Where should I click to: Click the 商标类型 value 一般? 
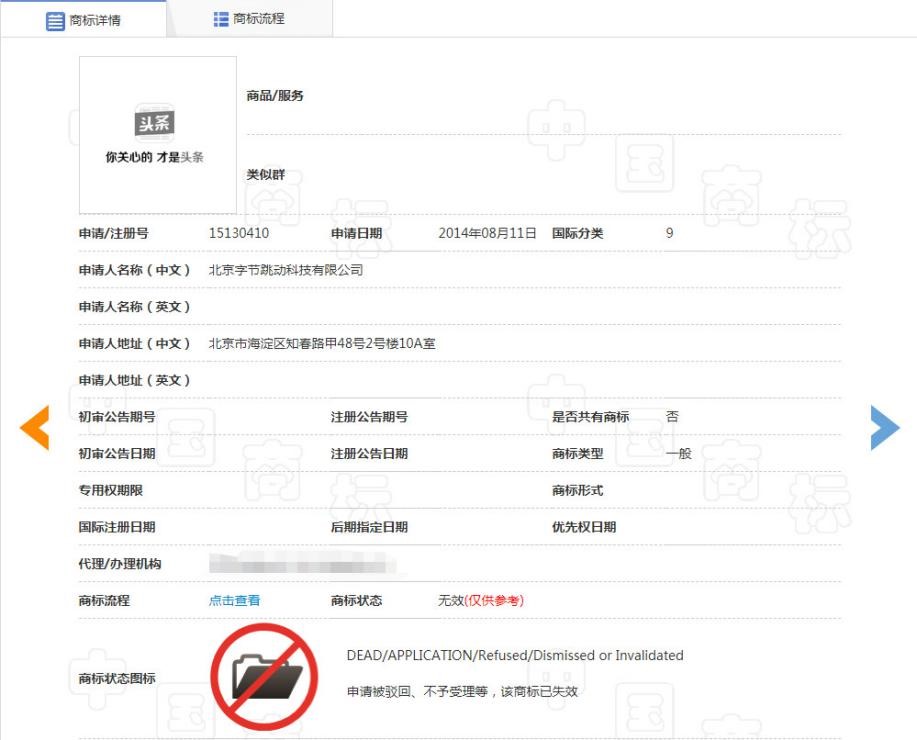678,454
